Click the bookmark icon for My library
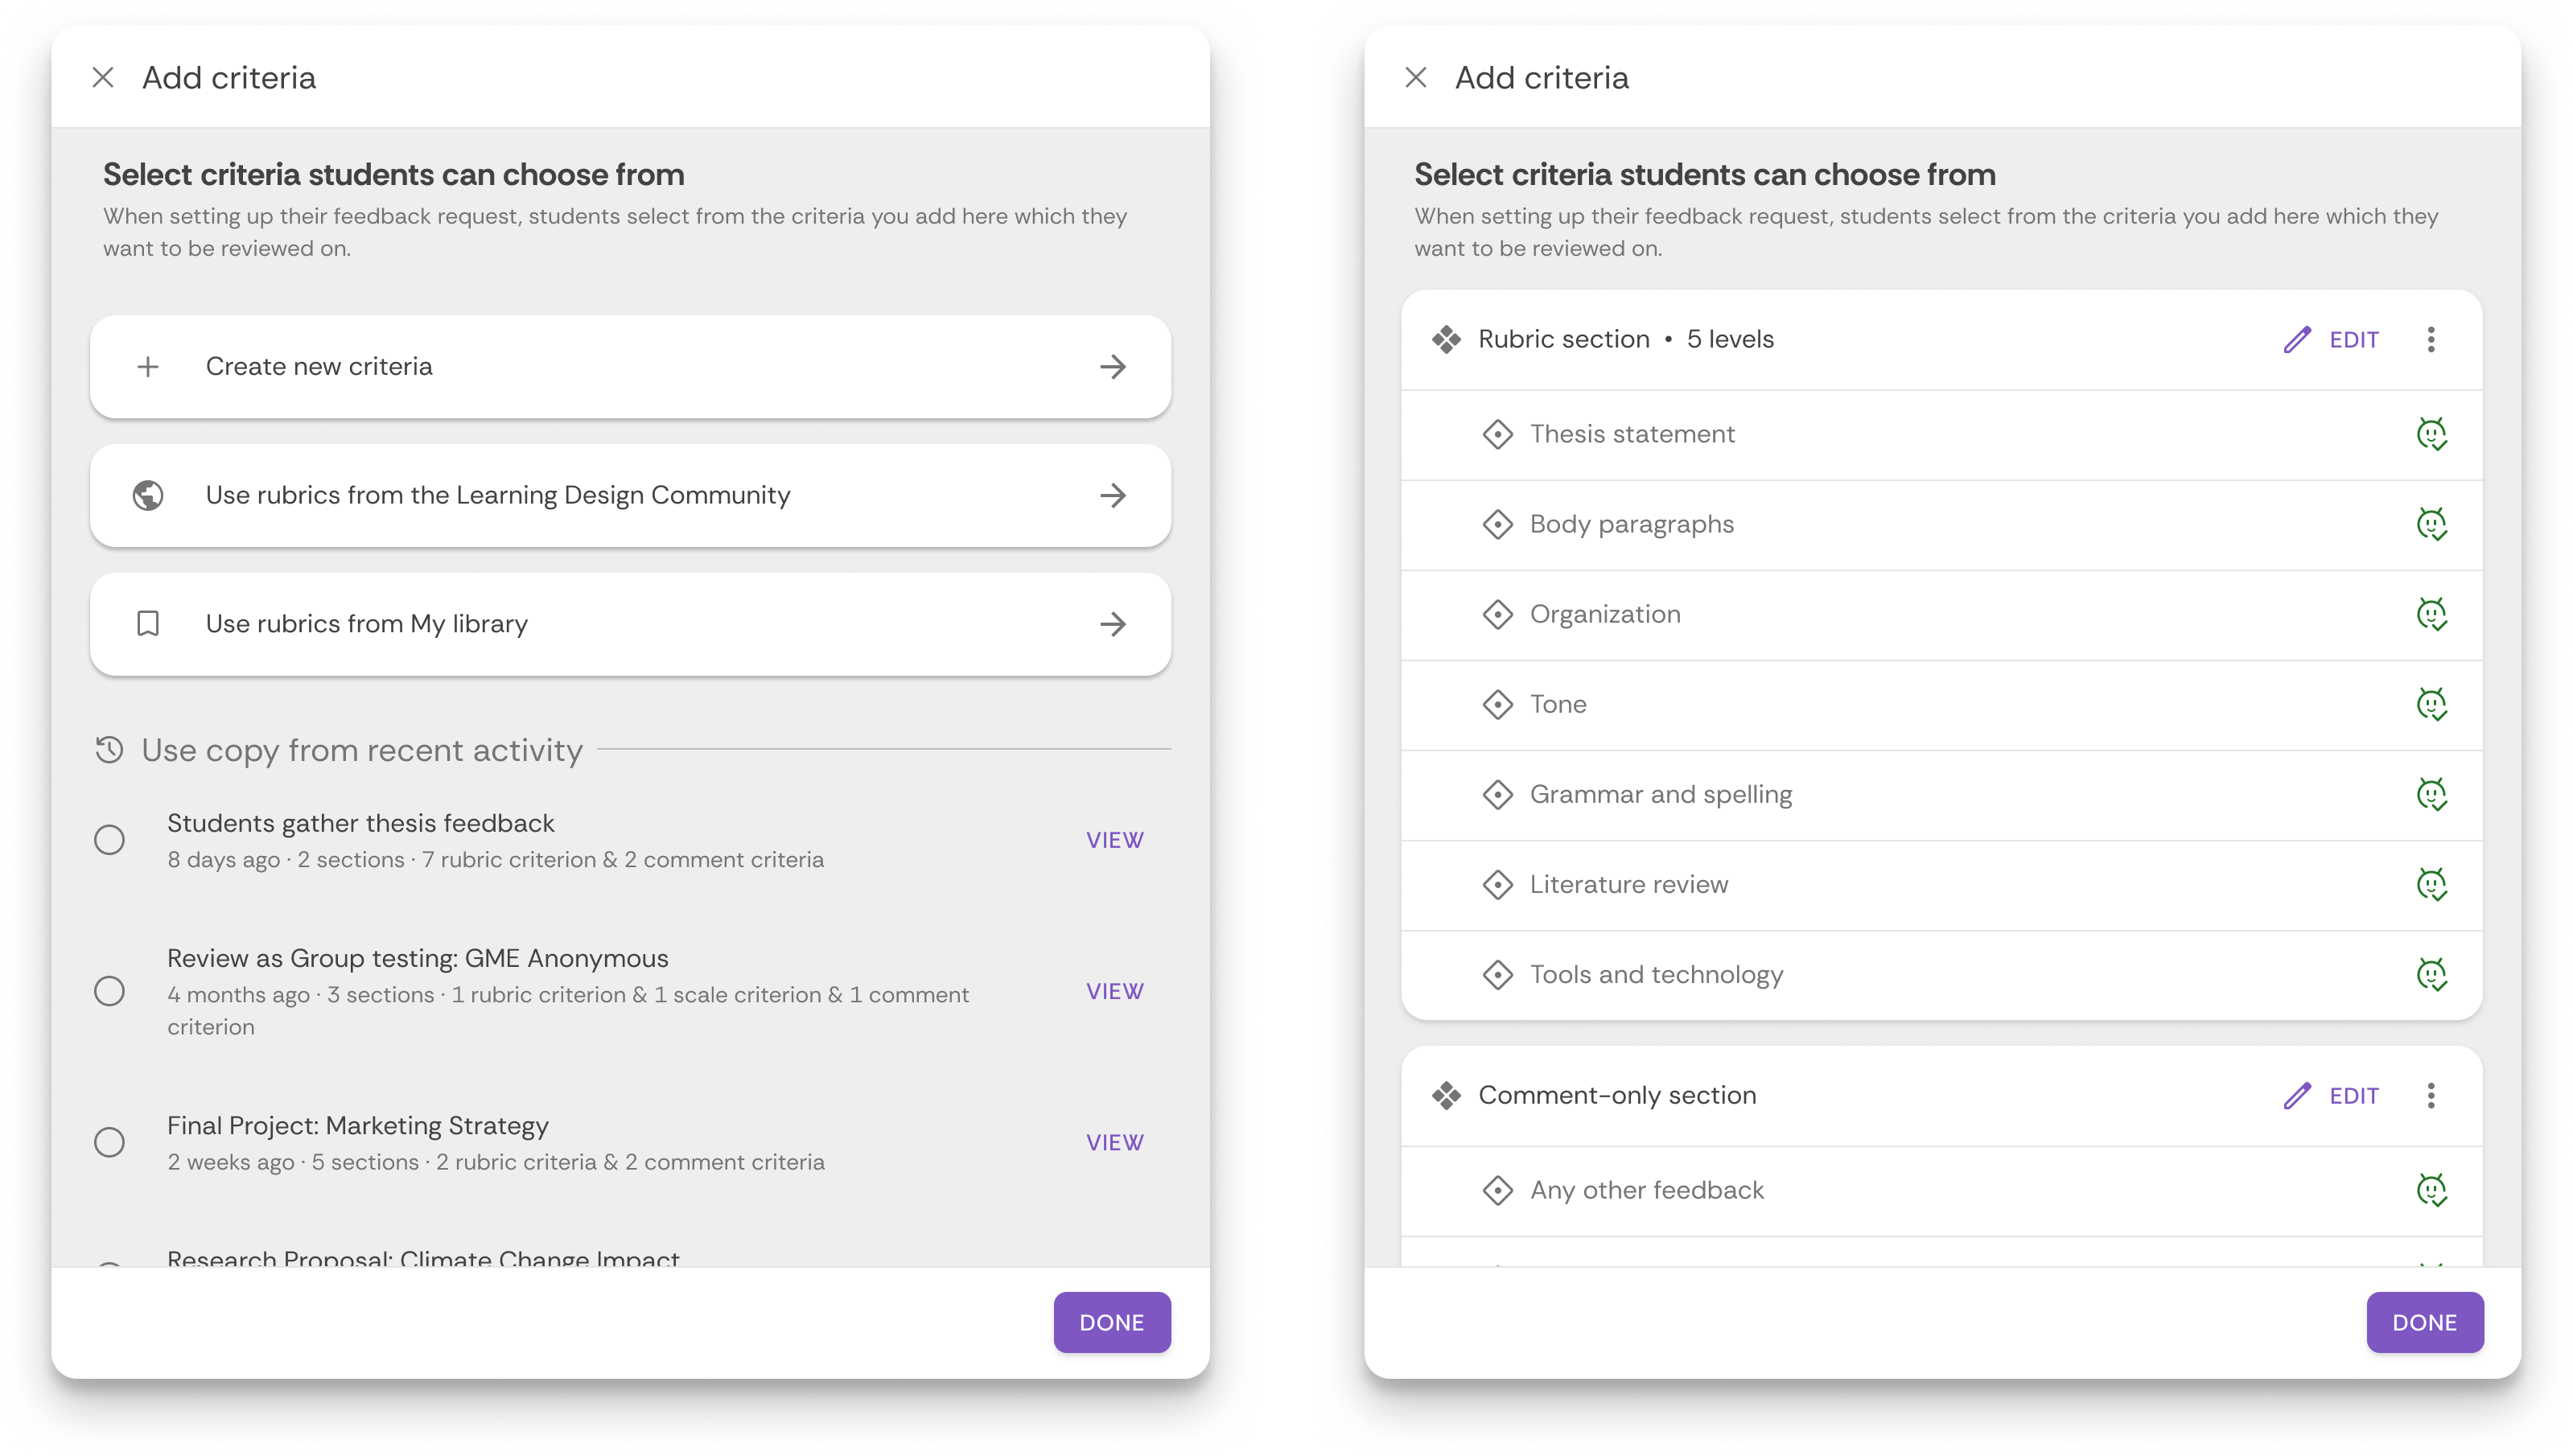This screenshot has width=2573, height=1456. 148,624
